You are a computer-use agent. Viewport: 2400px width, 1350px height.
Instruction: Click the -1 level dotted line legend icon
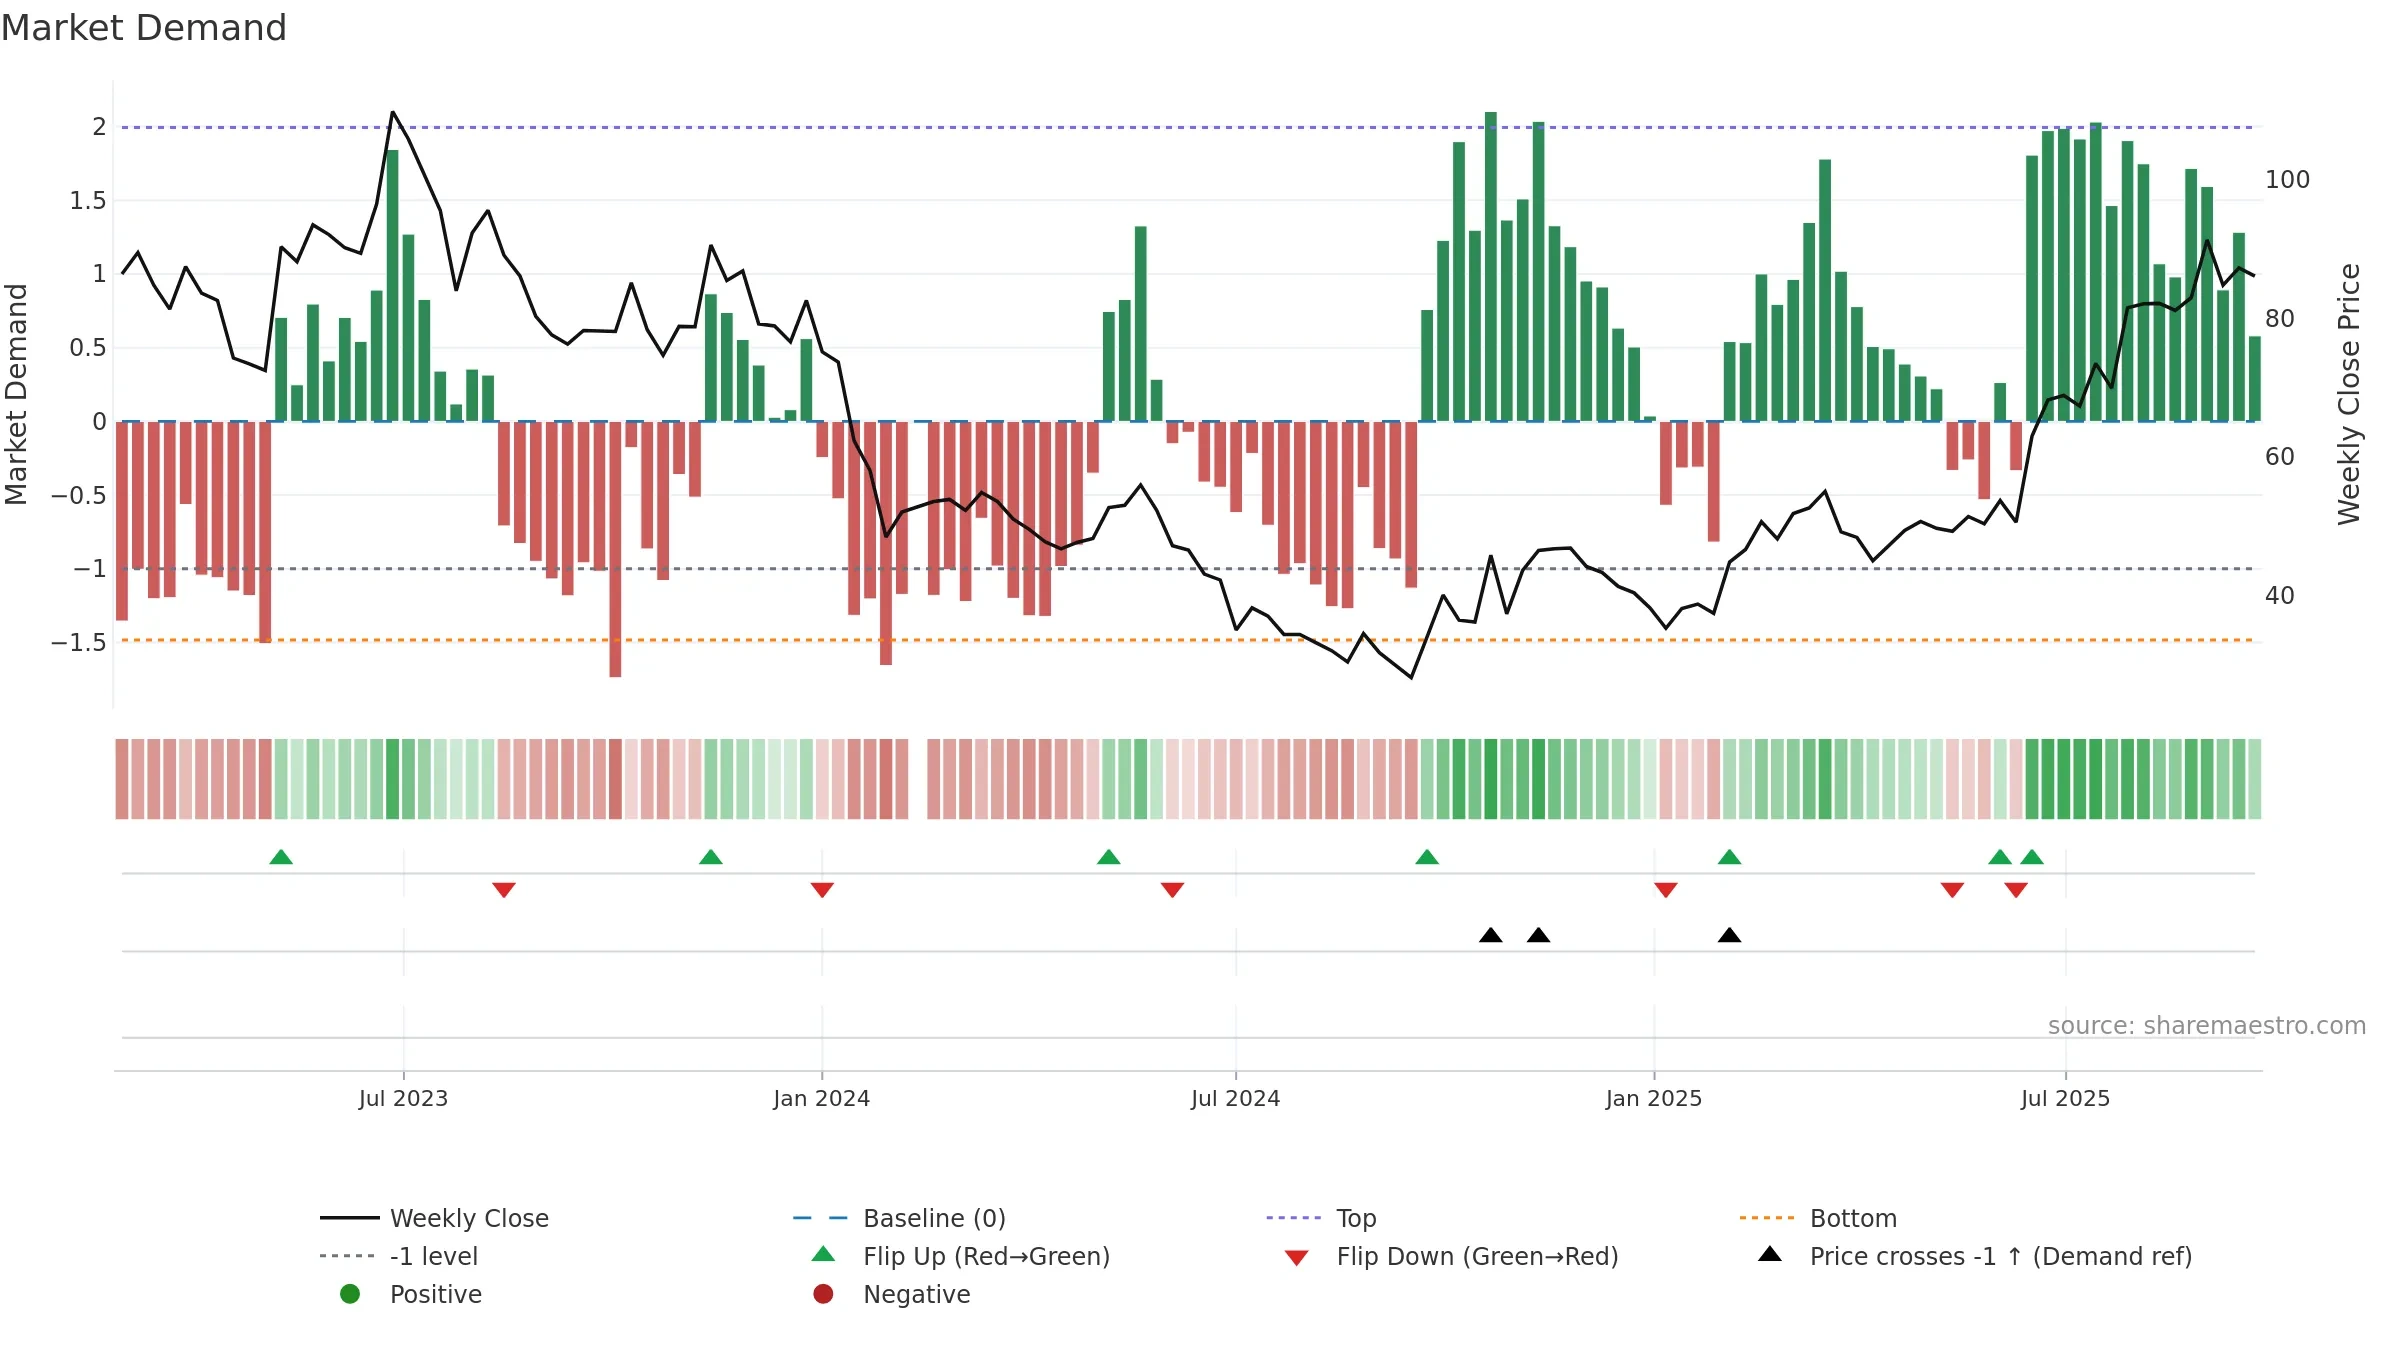pyautogui.click(x=349, y=1256)
